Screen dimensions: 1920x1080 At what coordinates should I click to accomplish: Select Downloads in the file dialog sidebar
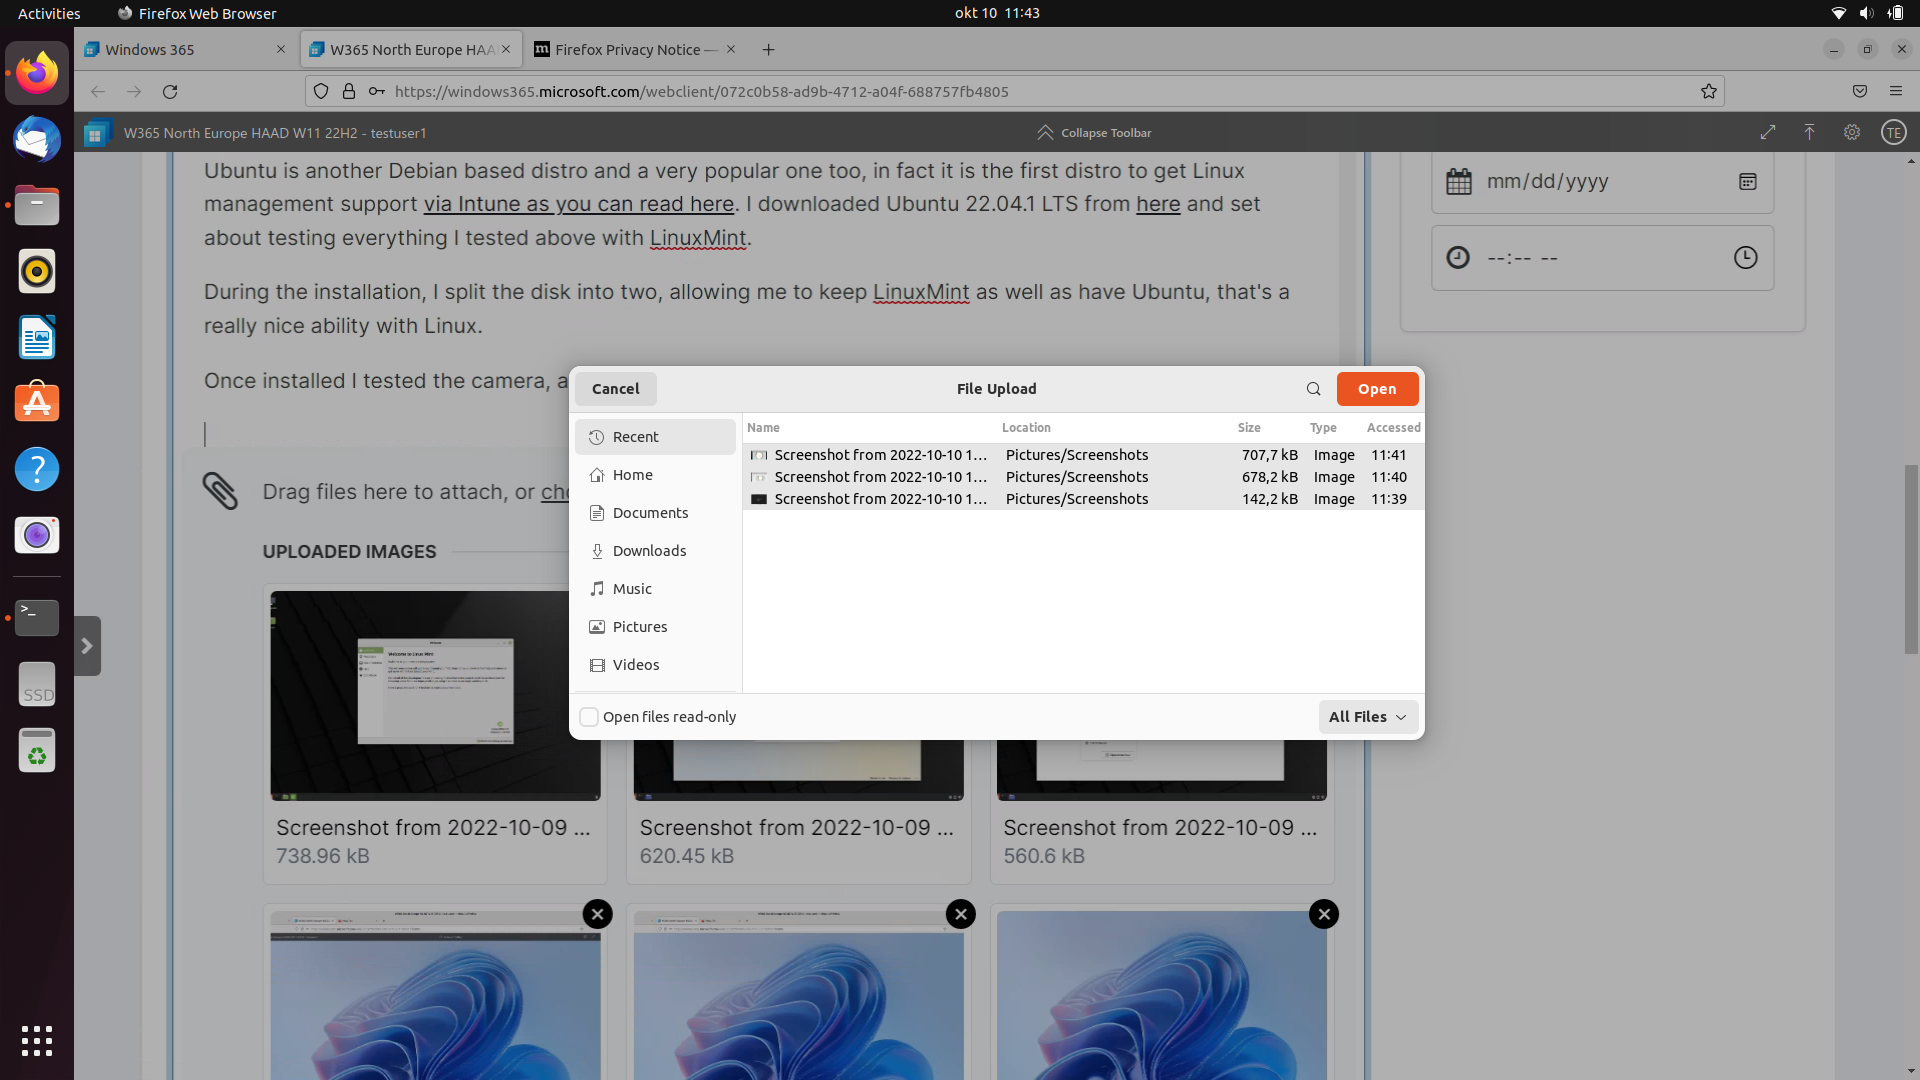[655, 551]
